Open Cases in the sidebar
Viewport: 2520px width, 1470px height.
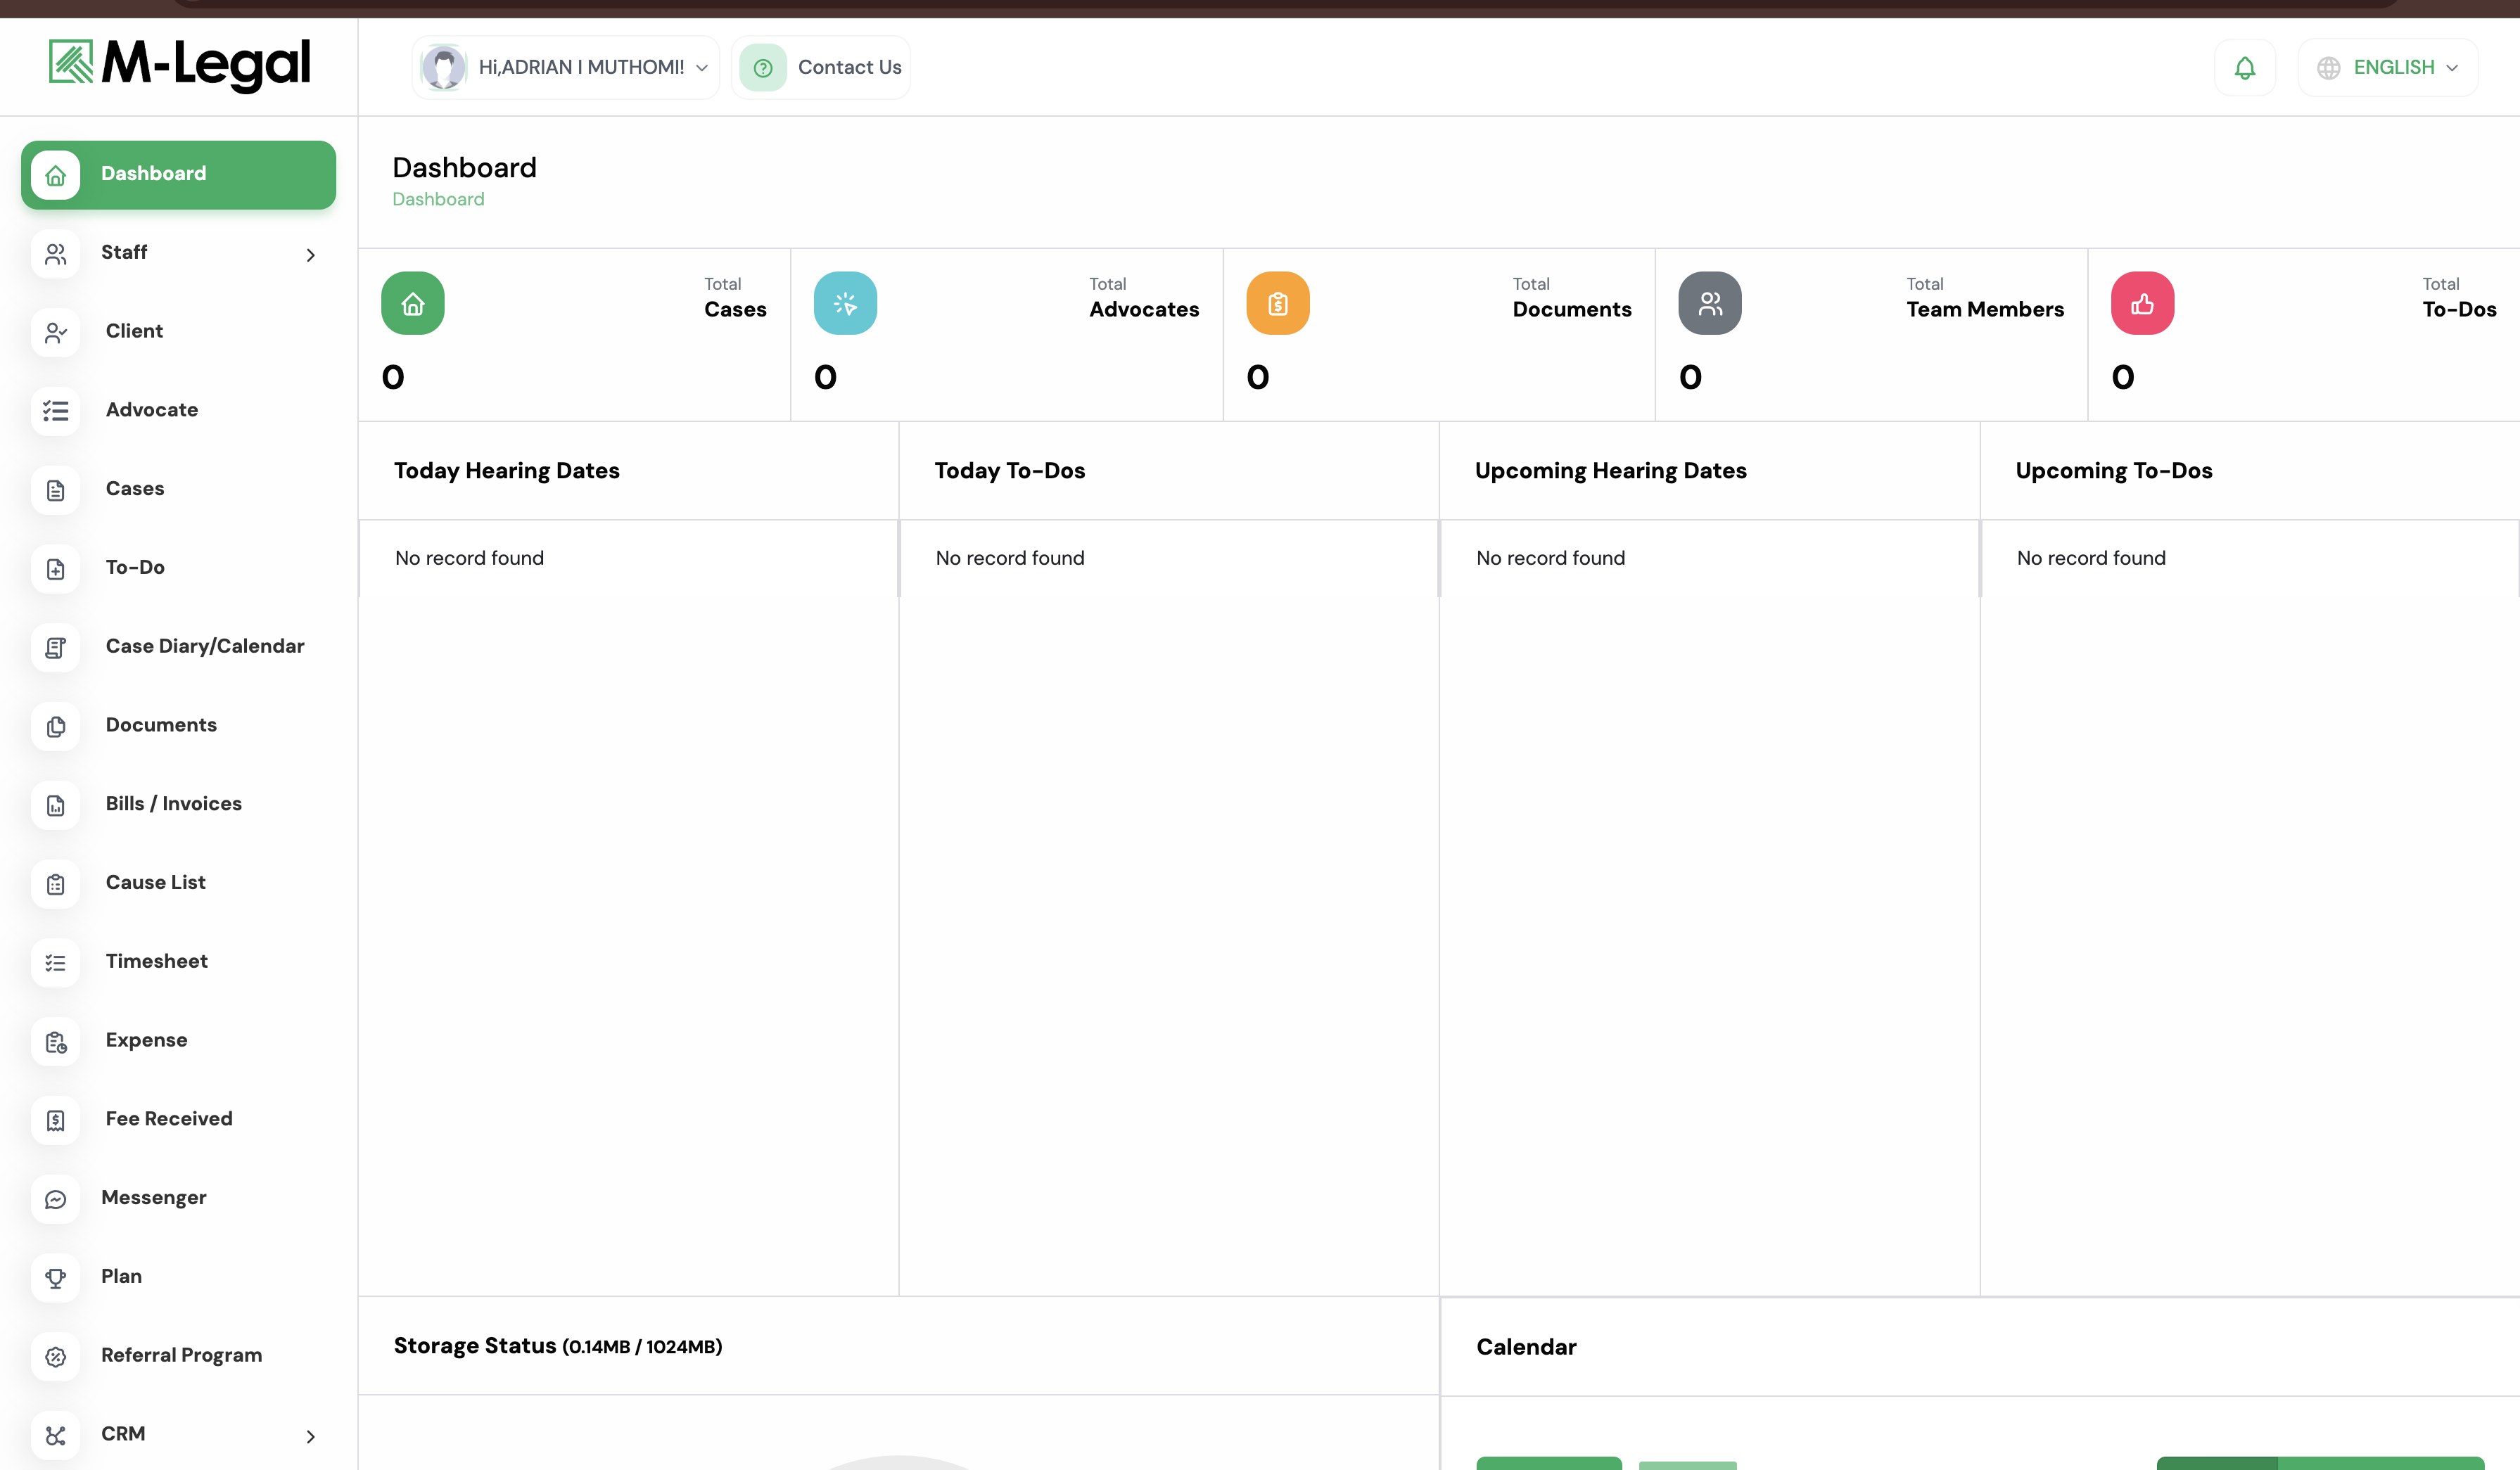click(x=135, y=488)
